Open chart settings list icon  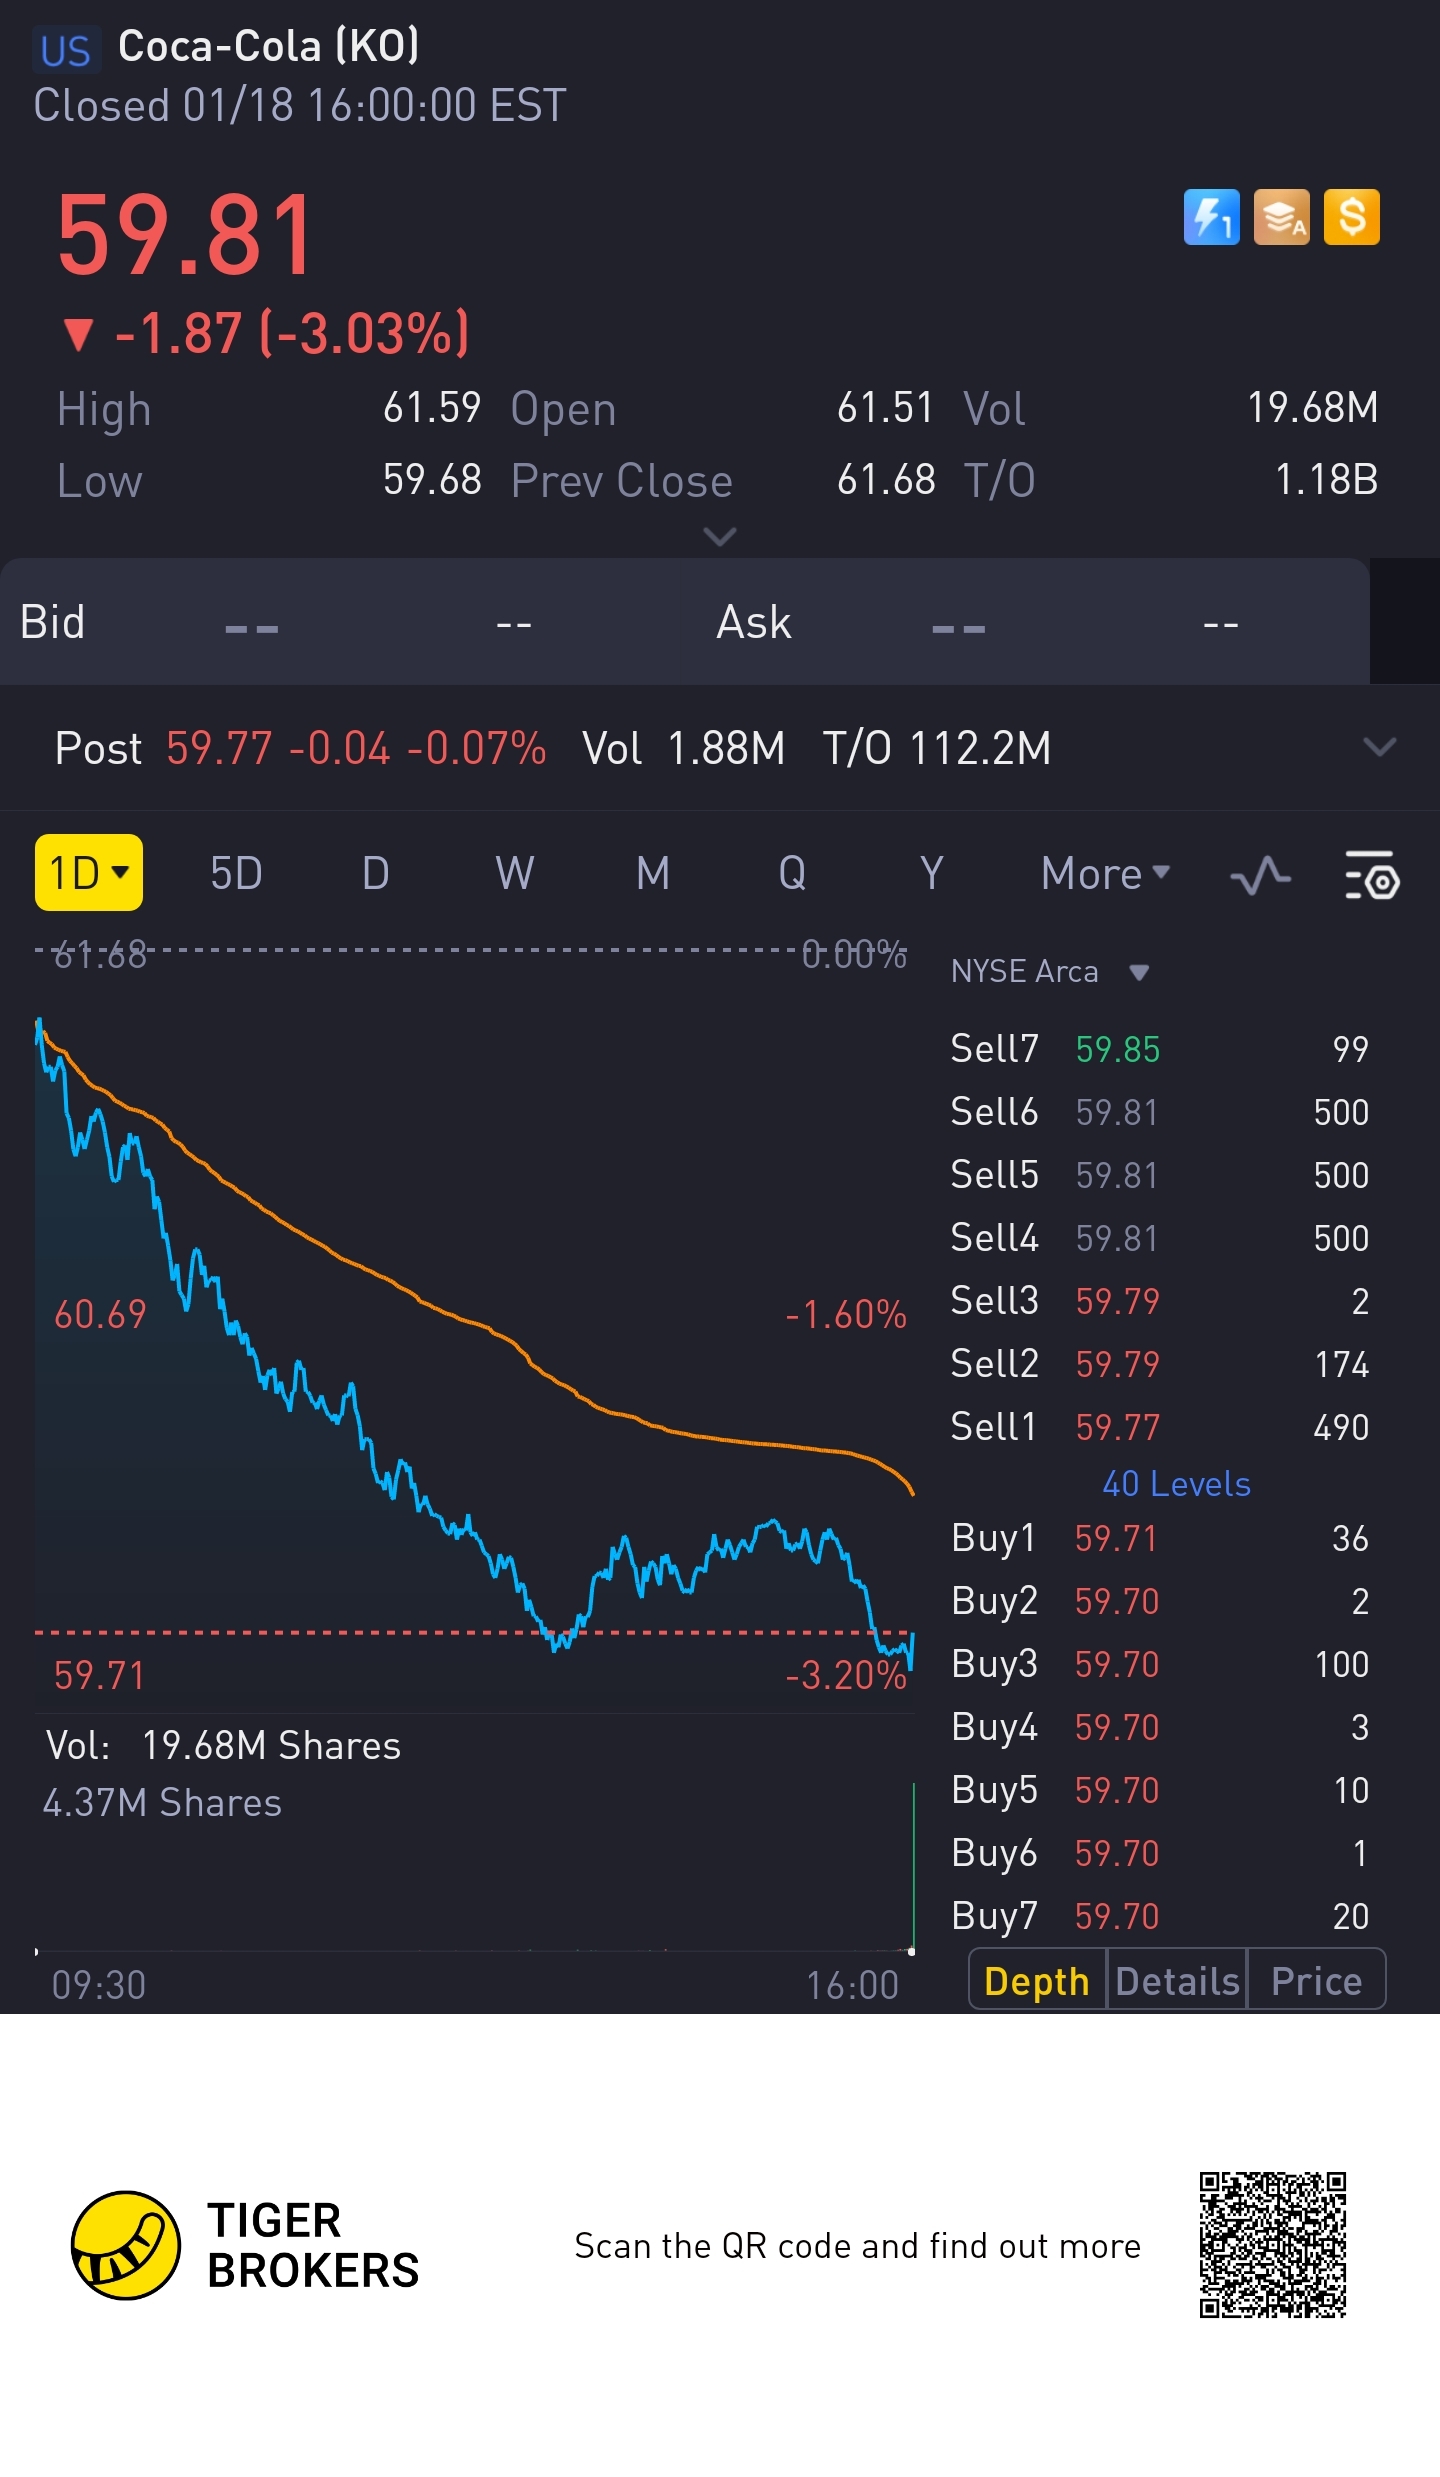coord(1371,875)
